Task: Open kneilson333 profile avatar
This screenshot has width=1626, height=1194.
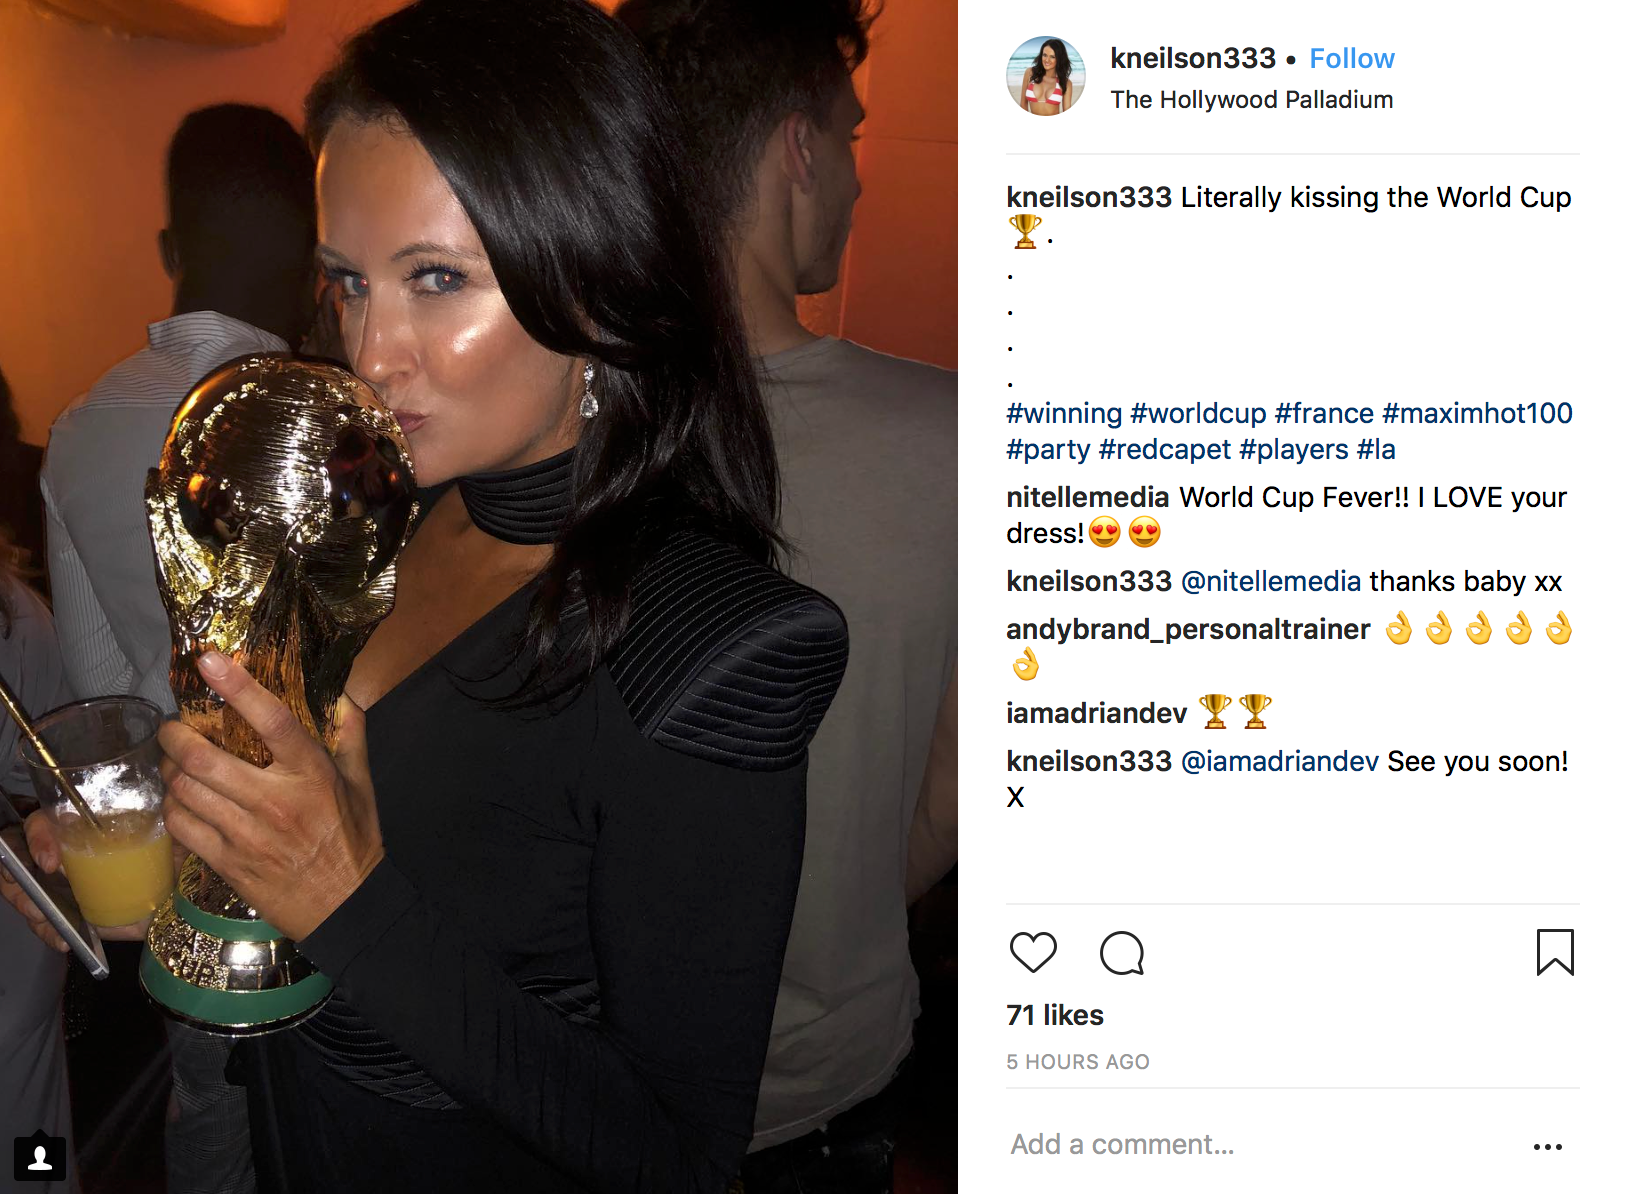Action: click(x=1046, y=76)
